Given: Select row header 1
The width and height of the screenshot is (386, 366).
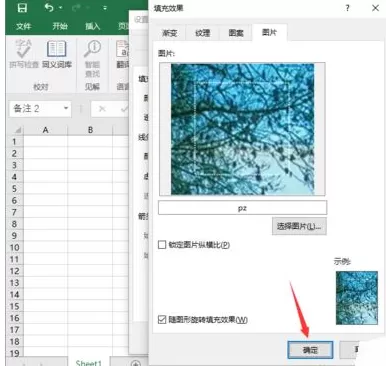Looking at the screenshot, I should coord(15,142).
